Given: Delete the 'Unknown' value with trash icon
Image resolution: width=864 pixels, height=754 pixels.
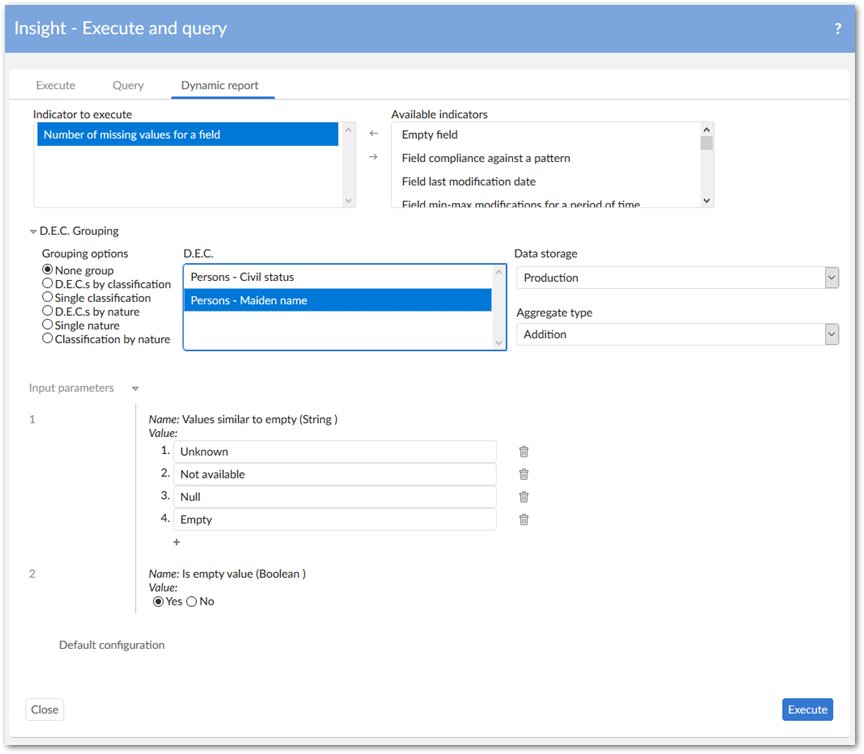Looking at the screenshot, I should [523, 452].
